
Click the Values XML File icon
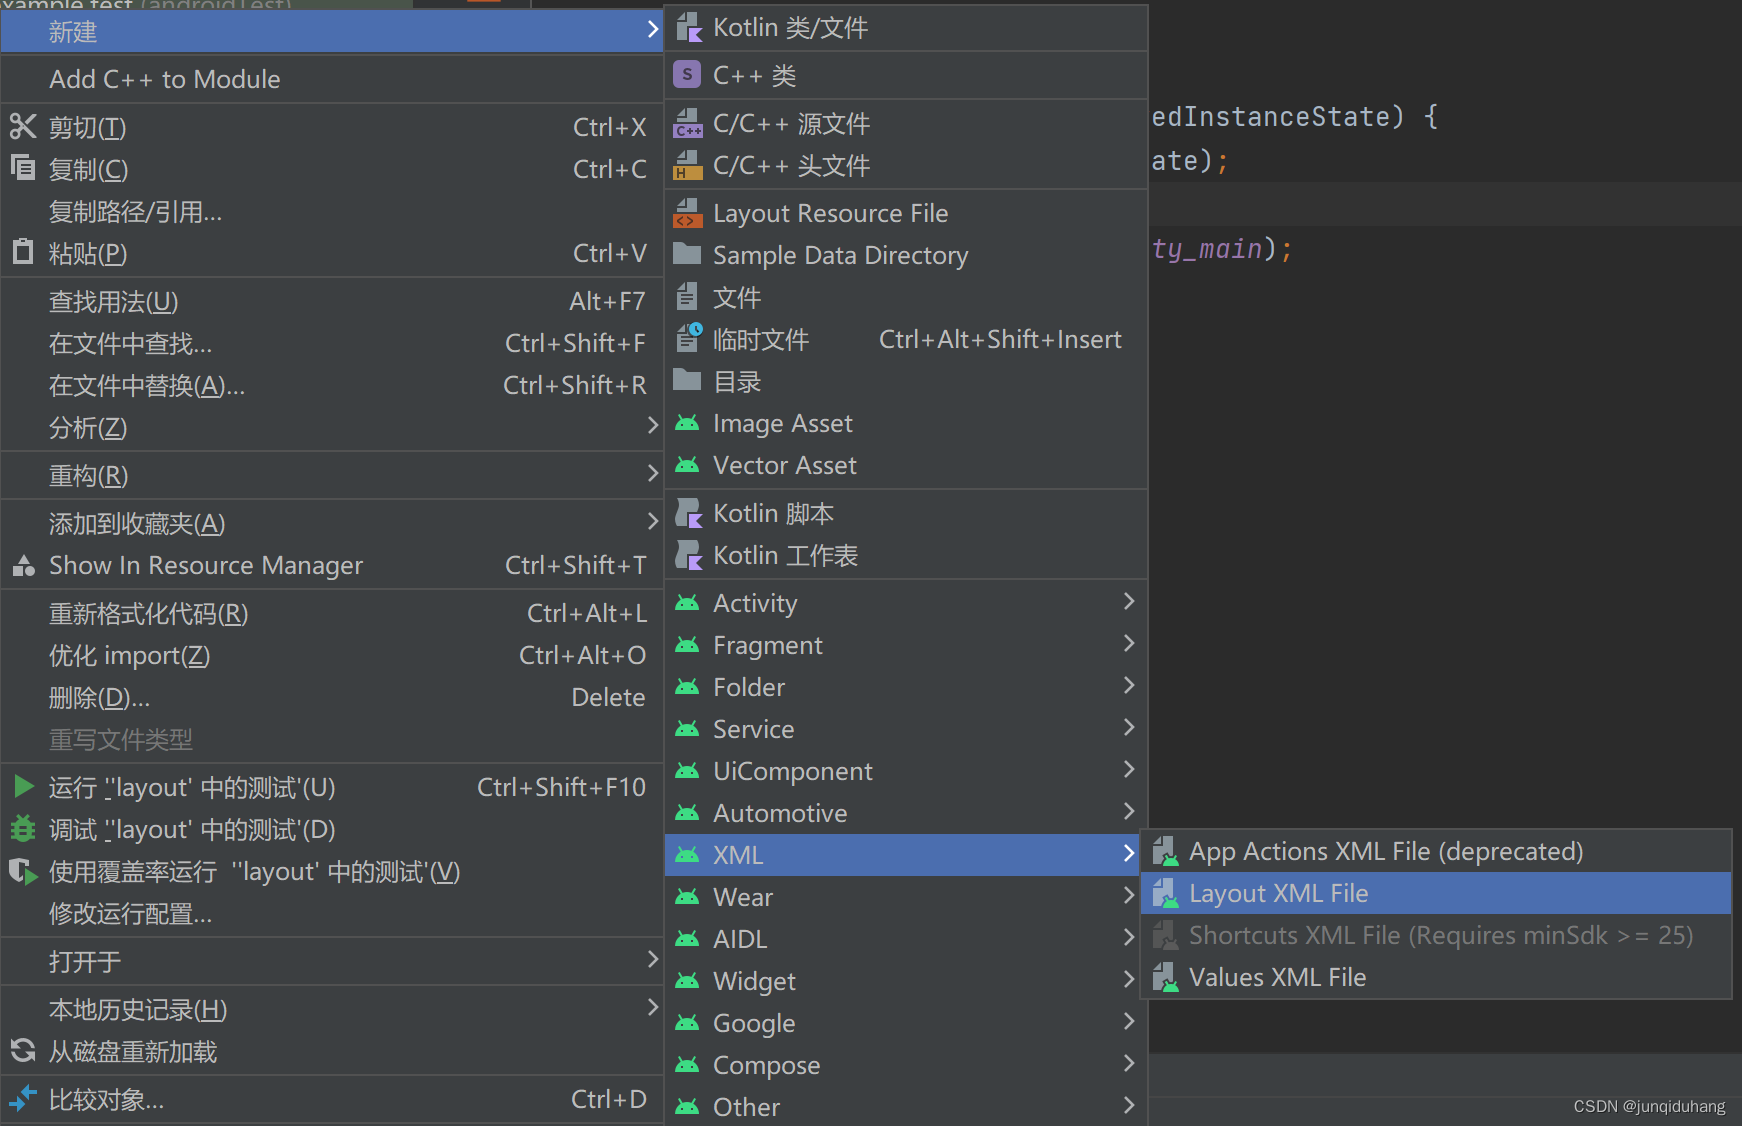tap(1165, 977)
